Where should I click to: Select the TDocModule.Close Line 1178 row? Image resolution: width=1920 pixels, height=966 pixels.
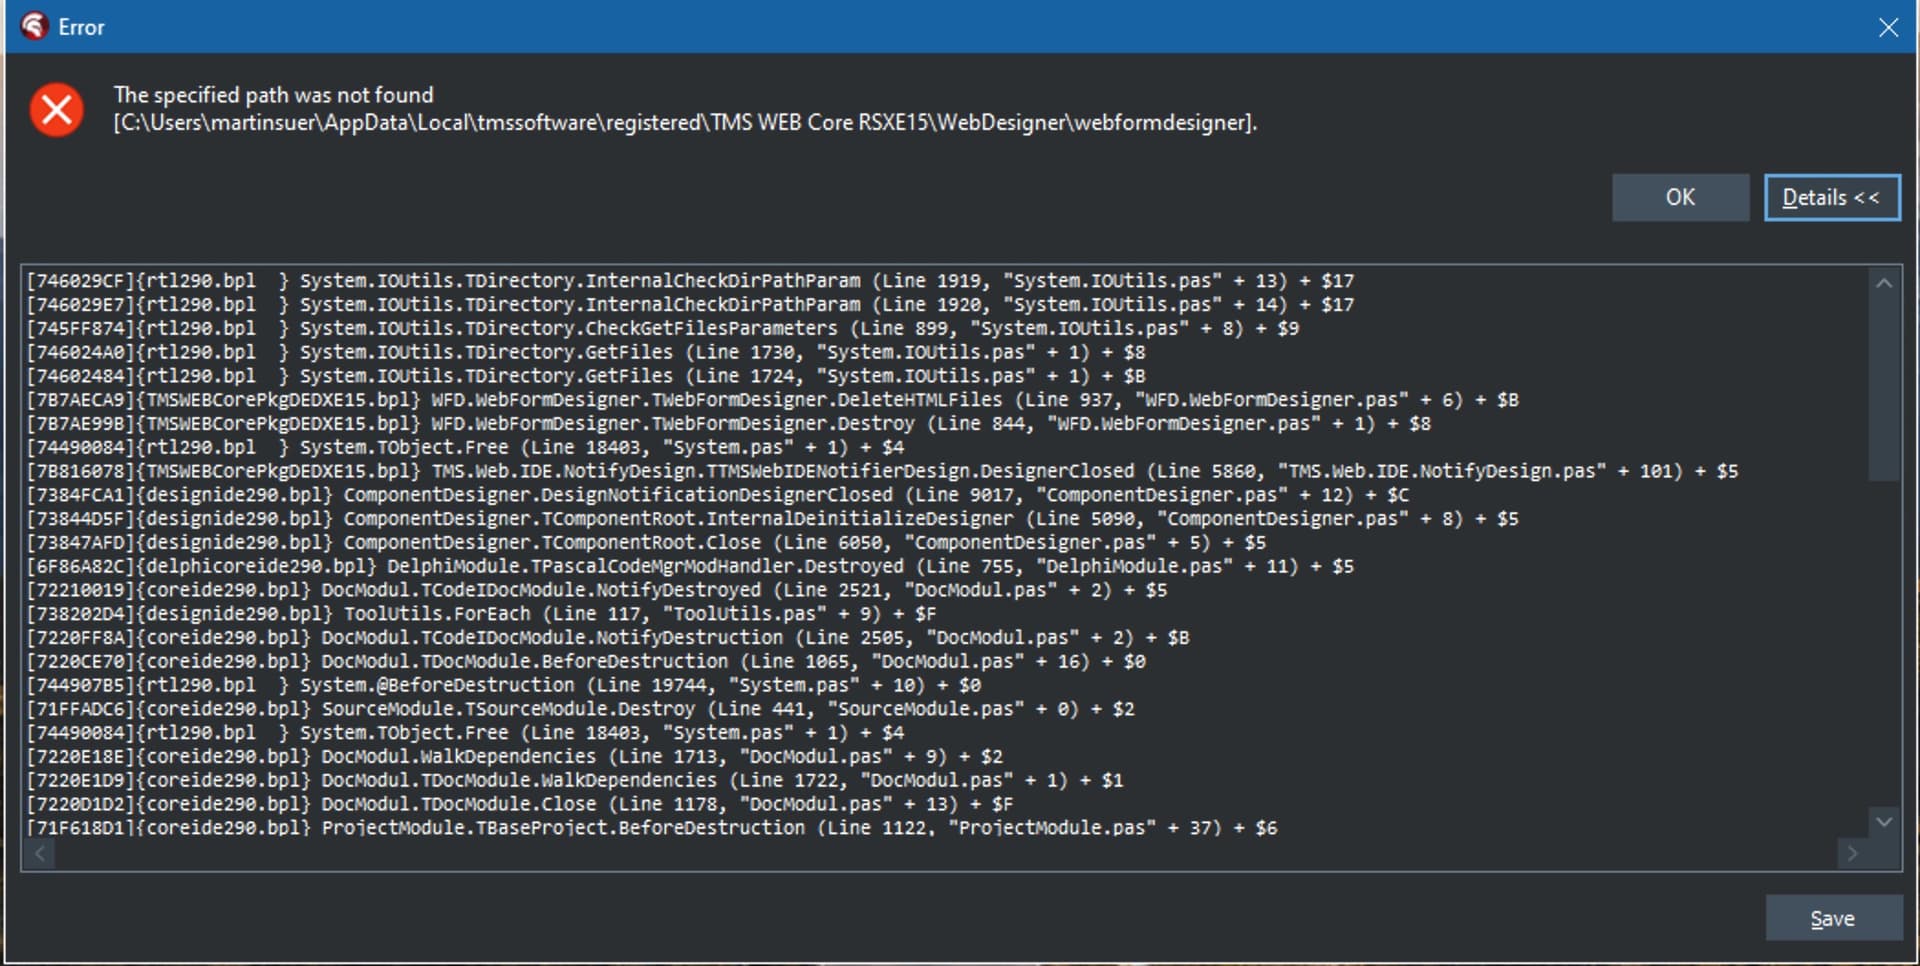[519, 805]
